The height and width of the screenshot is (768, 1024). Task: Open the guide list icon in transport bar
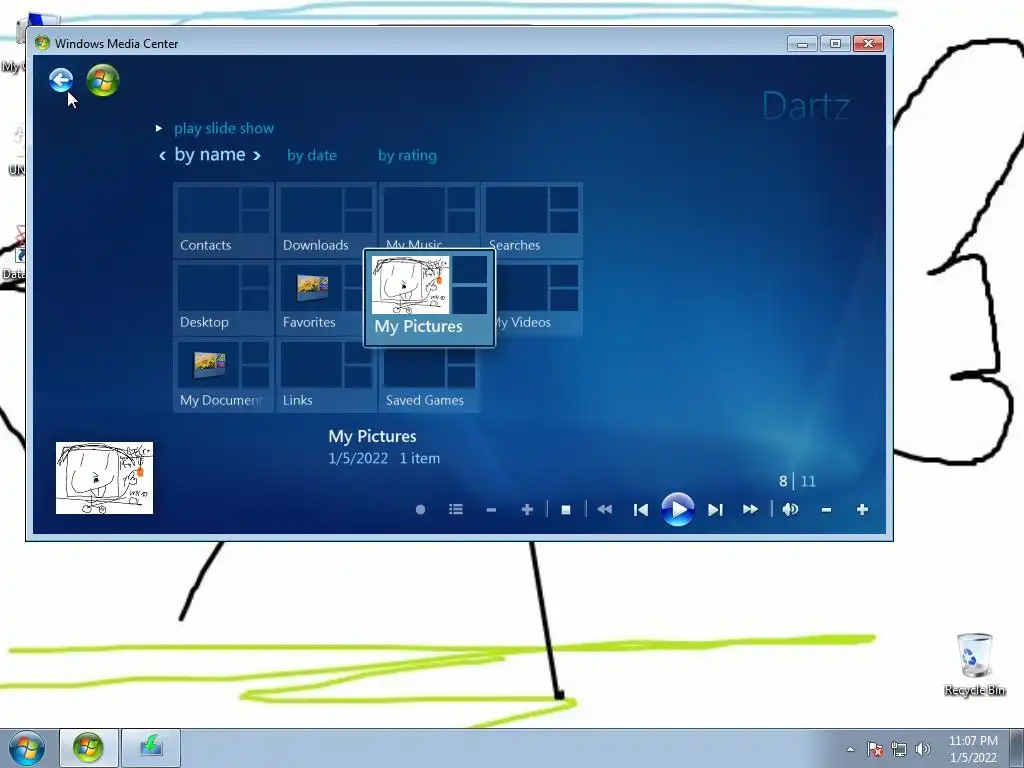pos(456,509)
